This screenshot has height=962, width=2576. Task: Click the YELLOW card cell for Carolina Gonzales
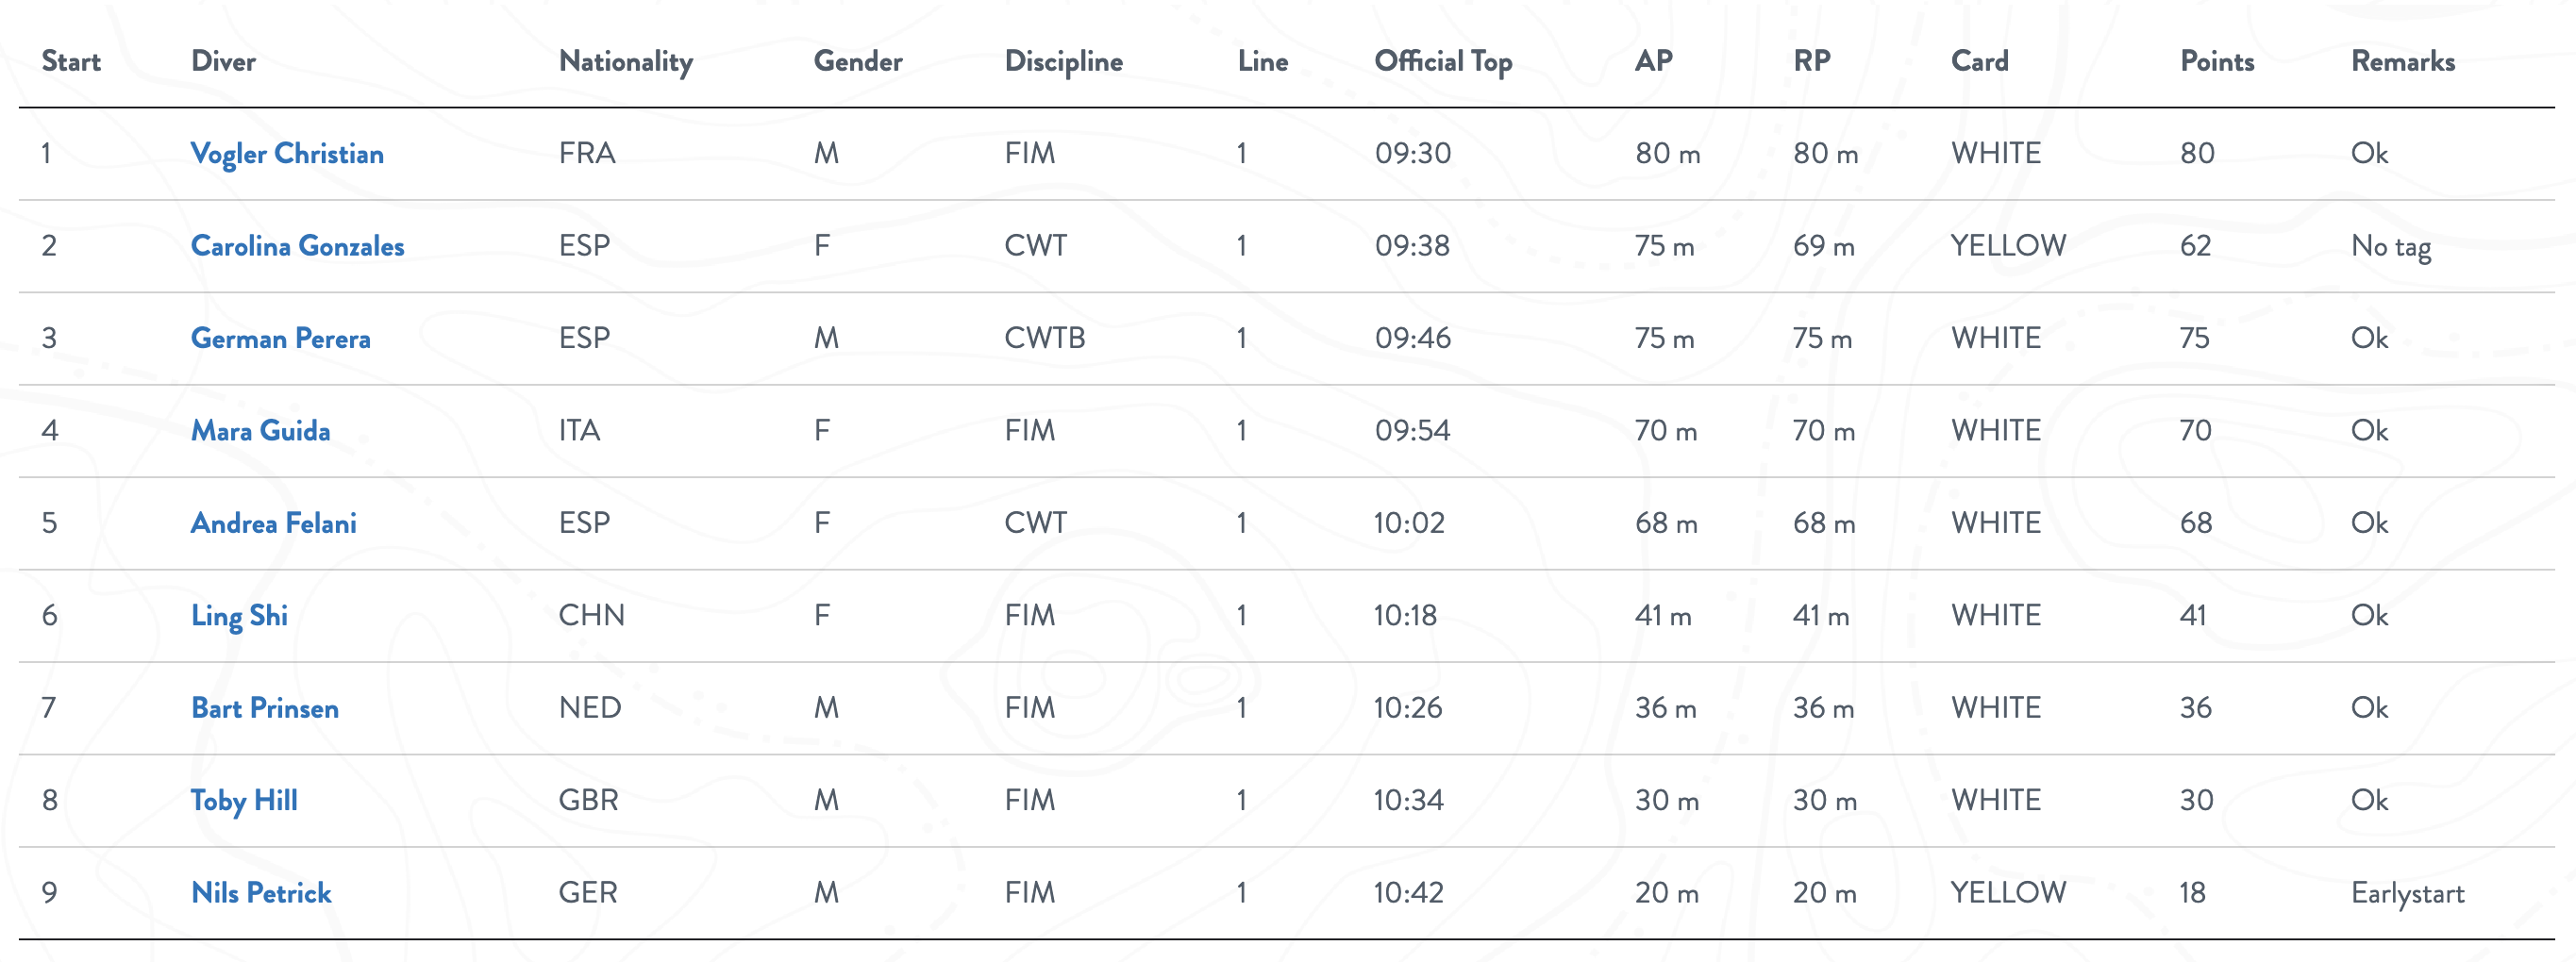tap(2007, 246)
